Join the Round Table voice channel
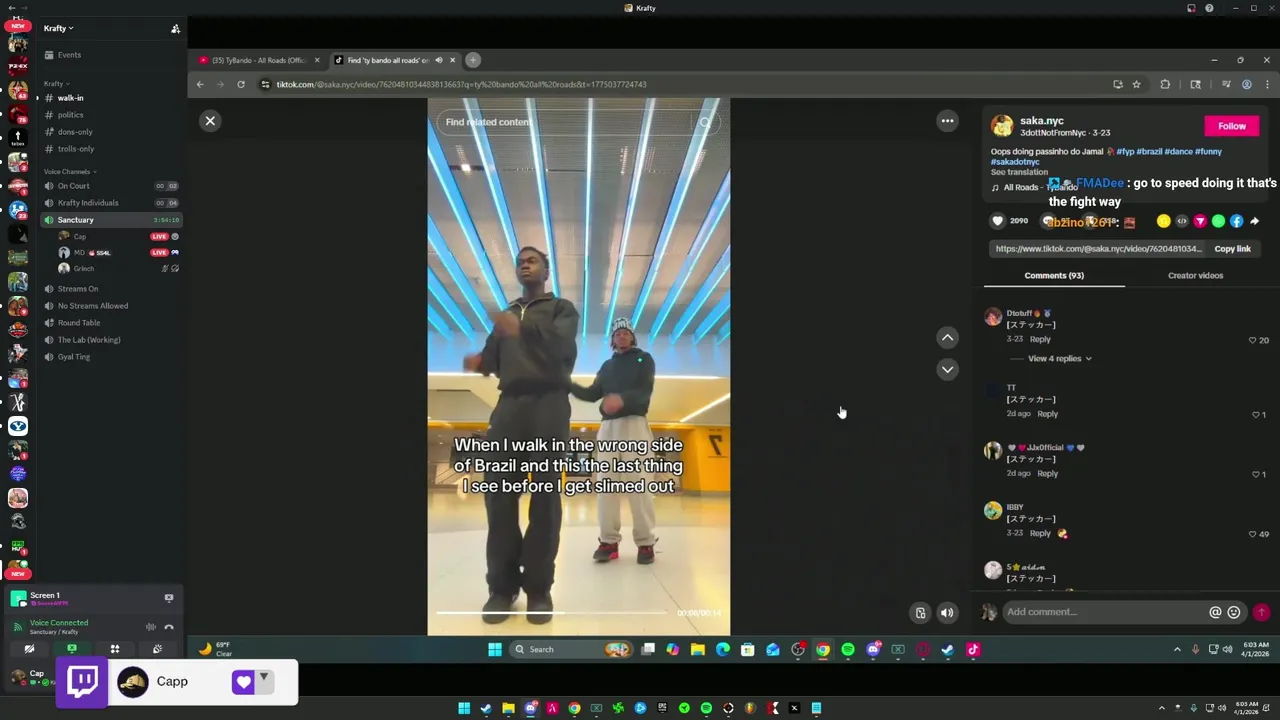 [110, 323]
